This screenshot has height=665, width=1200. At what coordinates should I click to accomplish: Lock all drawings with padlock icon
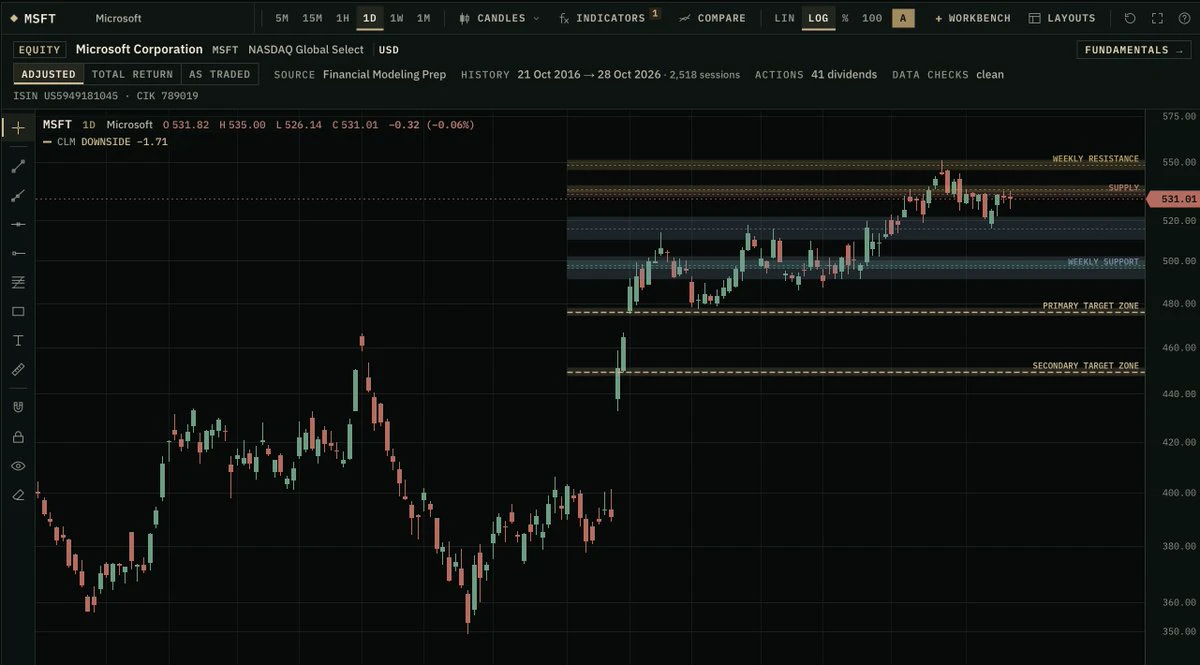coord(18,436)
